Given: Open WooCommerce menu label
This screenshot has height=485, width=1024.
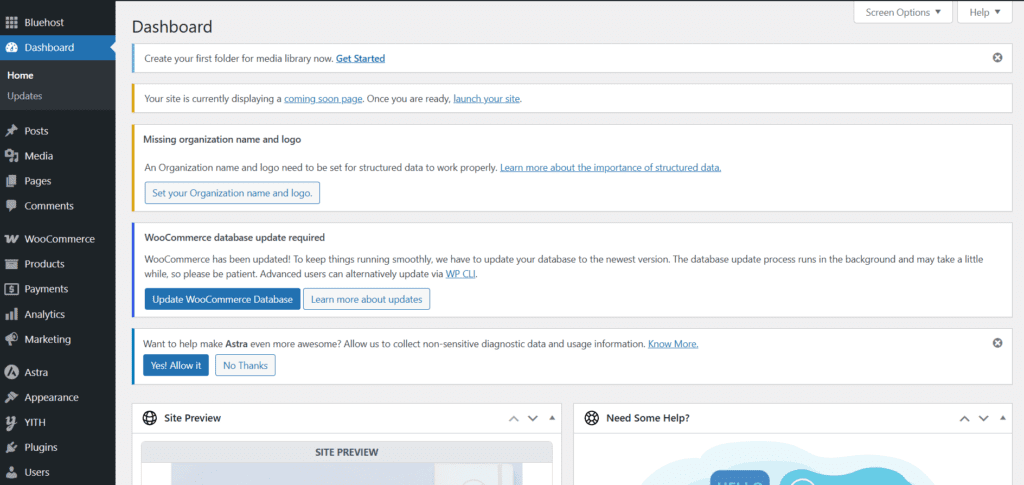Looking at the screenshot, I should click(59, 239).
